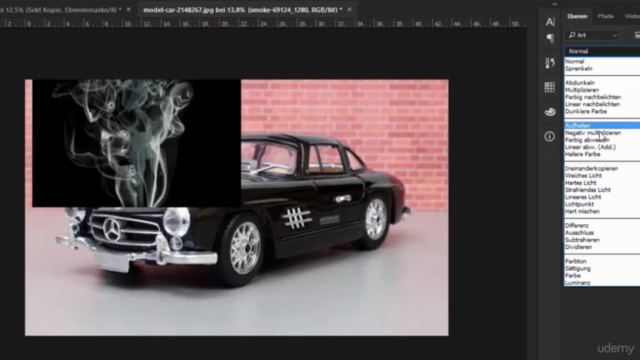
Task: Switch to the Ebenen tab
Action: 577,16
